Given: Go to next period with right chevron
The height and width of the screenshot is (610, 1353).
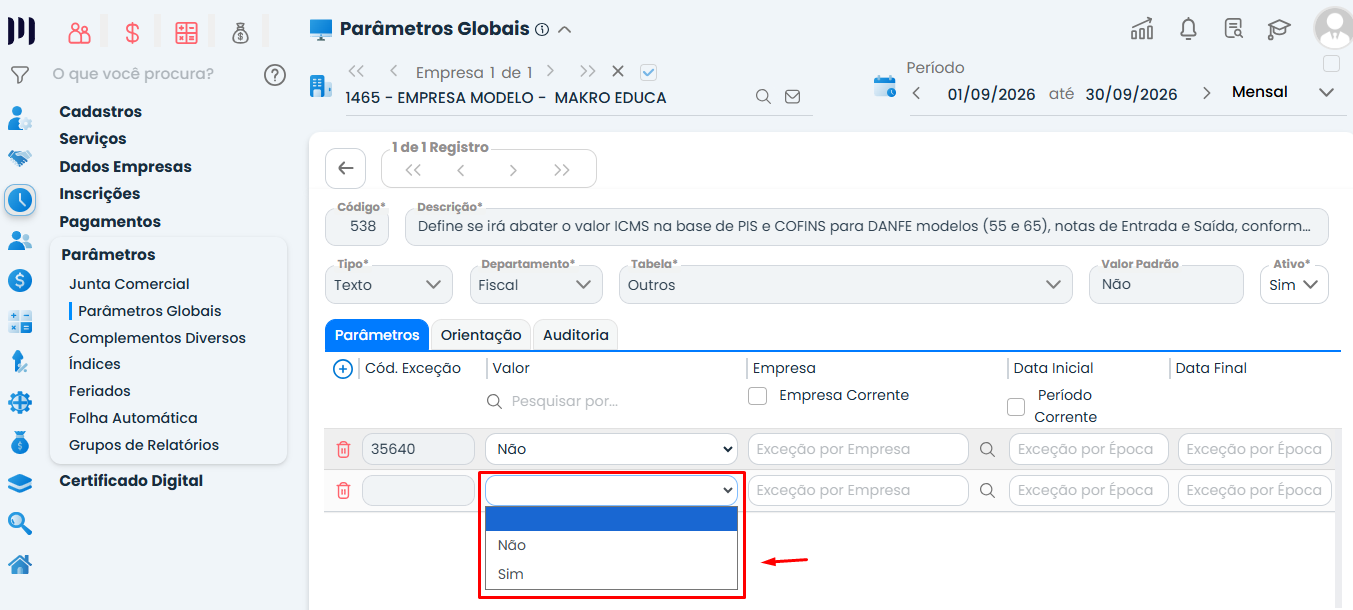Looking at the screenshot, I should point(1206,93).
